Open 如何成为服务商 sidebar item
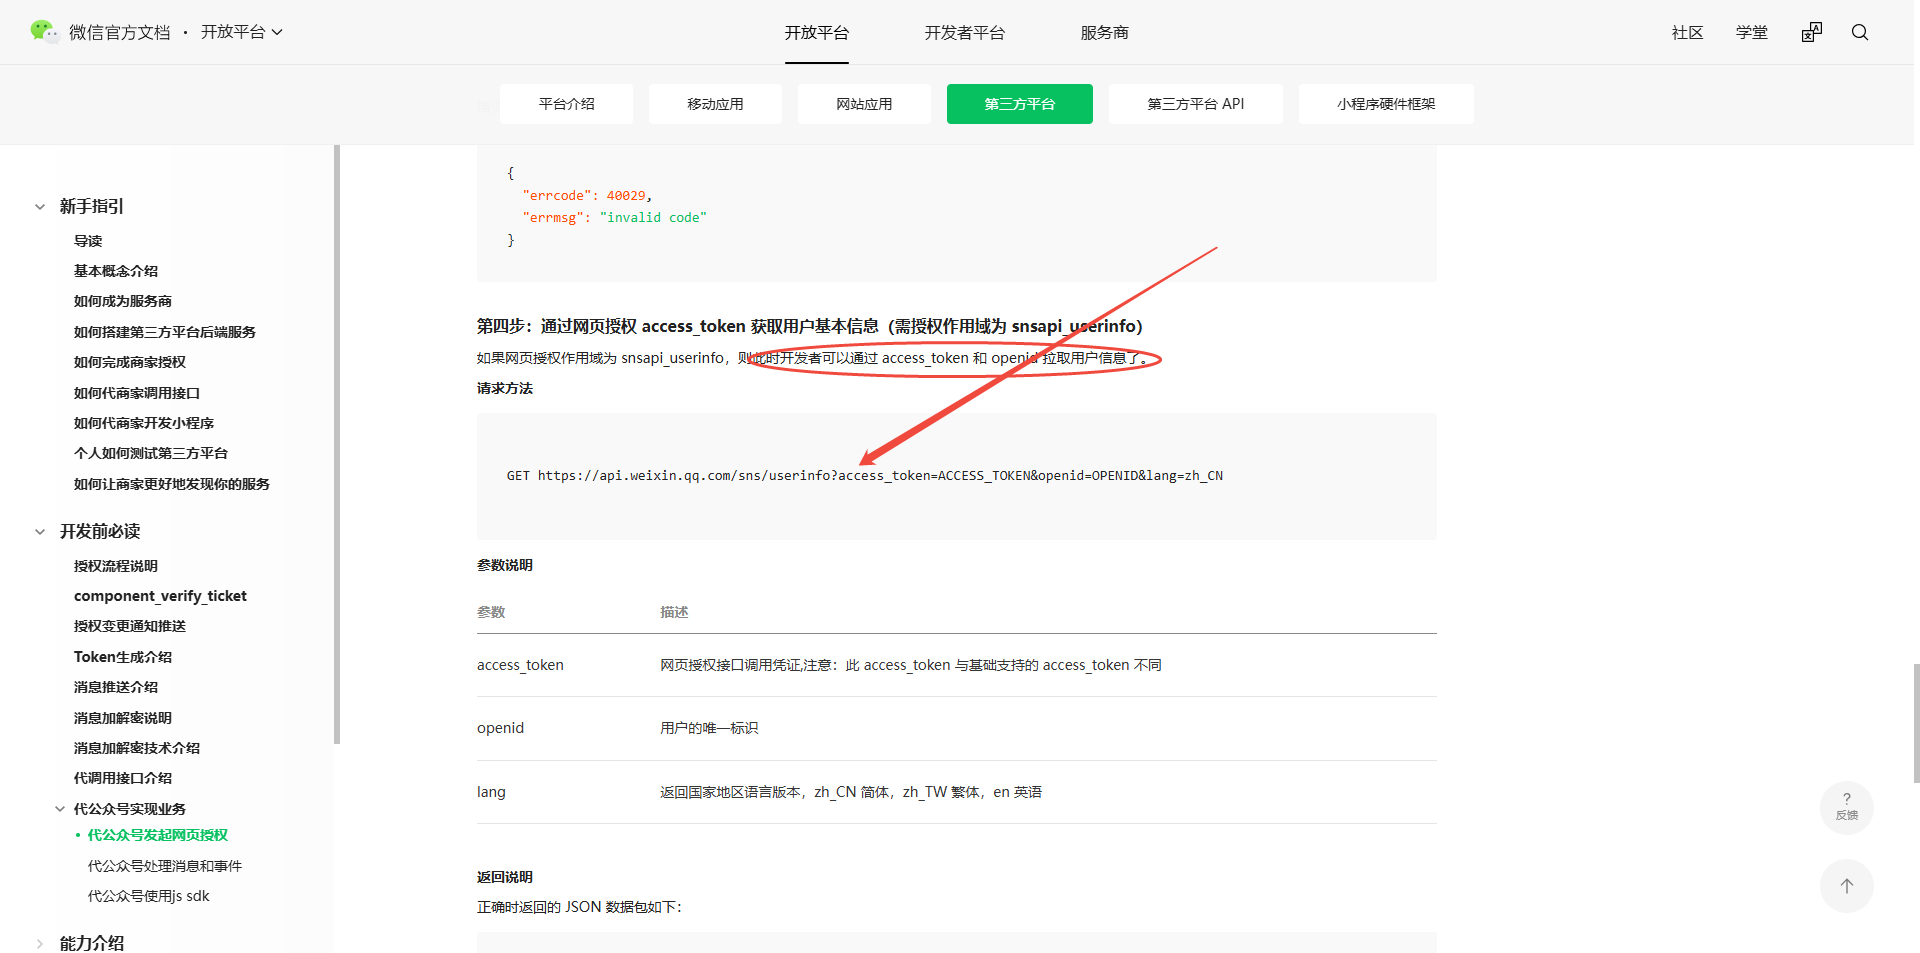This screenshot has width=1920, height=953. click(x=123, y=301)
